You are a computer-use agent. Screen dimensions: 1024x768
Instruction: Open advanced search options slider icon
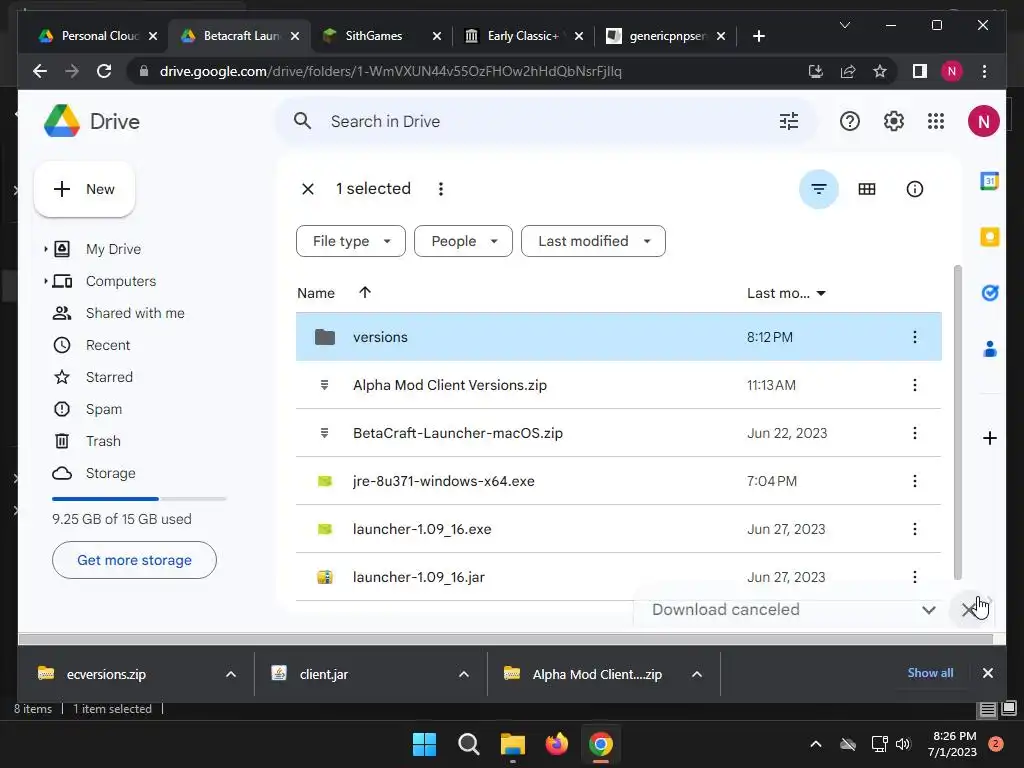point(789,121)
